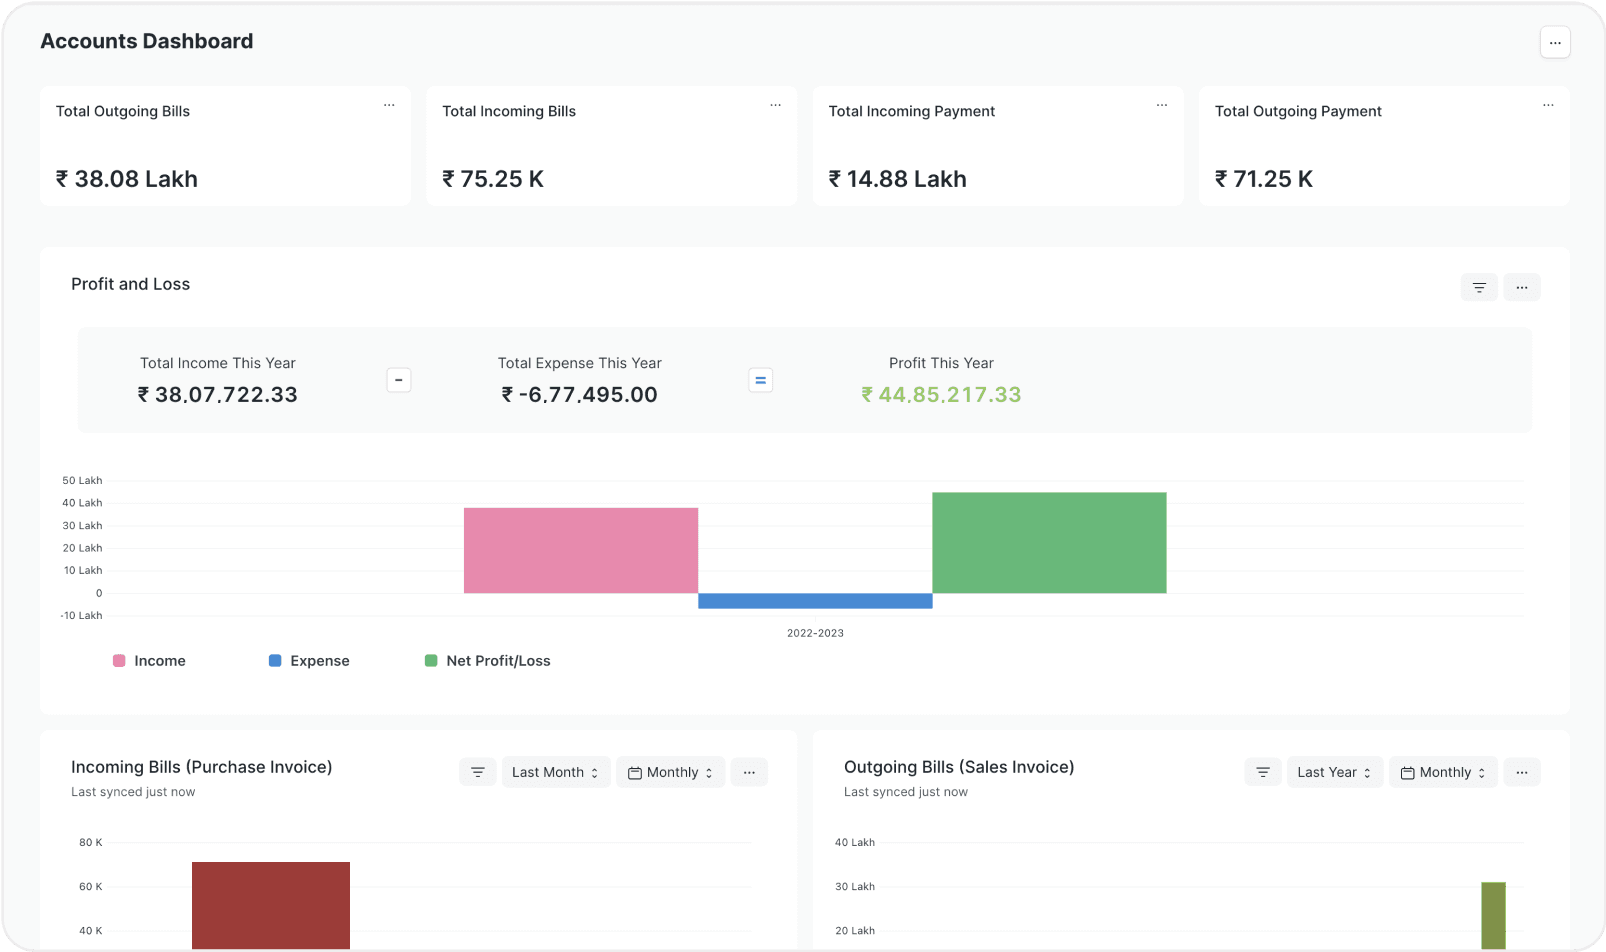Expand the Last Year period dropdown
The height and width of the screenshot is (952, 1606).
[x=1334, y=772]
